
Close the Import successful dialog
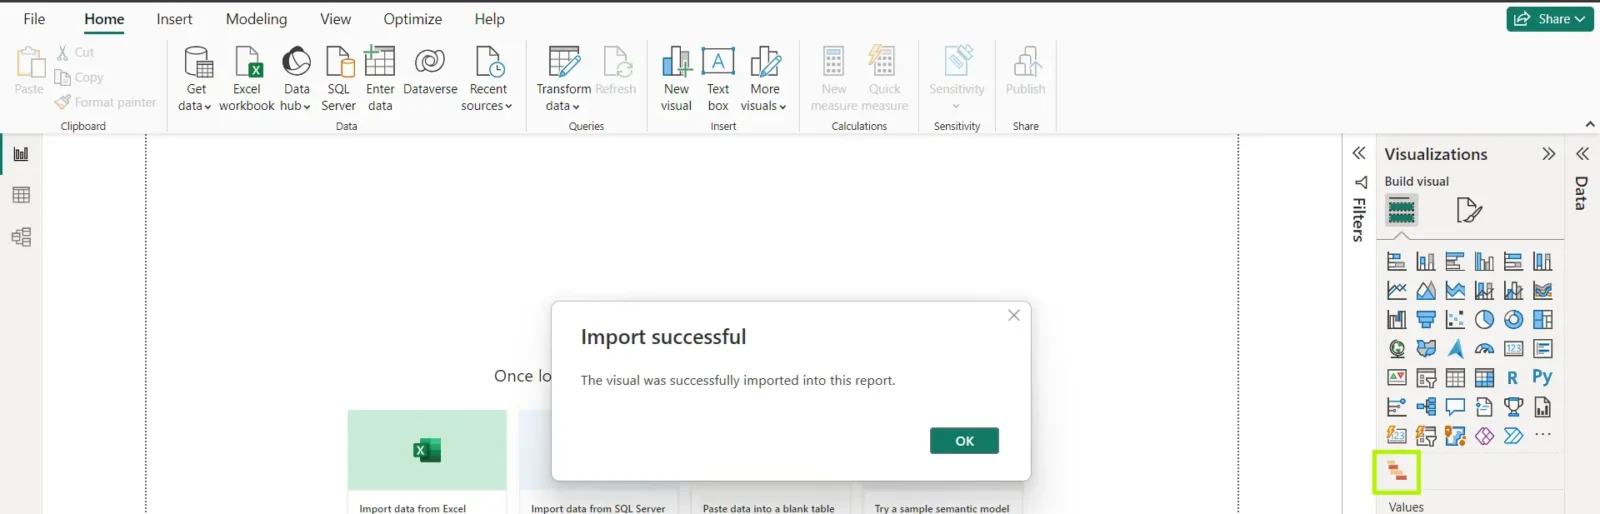(1014, 315)
